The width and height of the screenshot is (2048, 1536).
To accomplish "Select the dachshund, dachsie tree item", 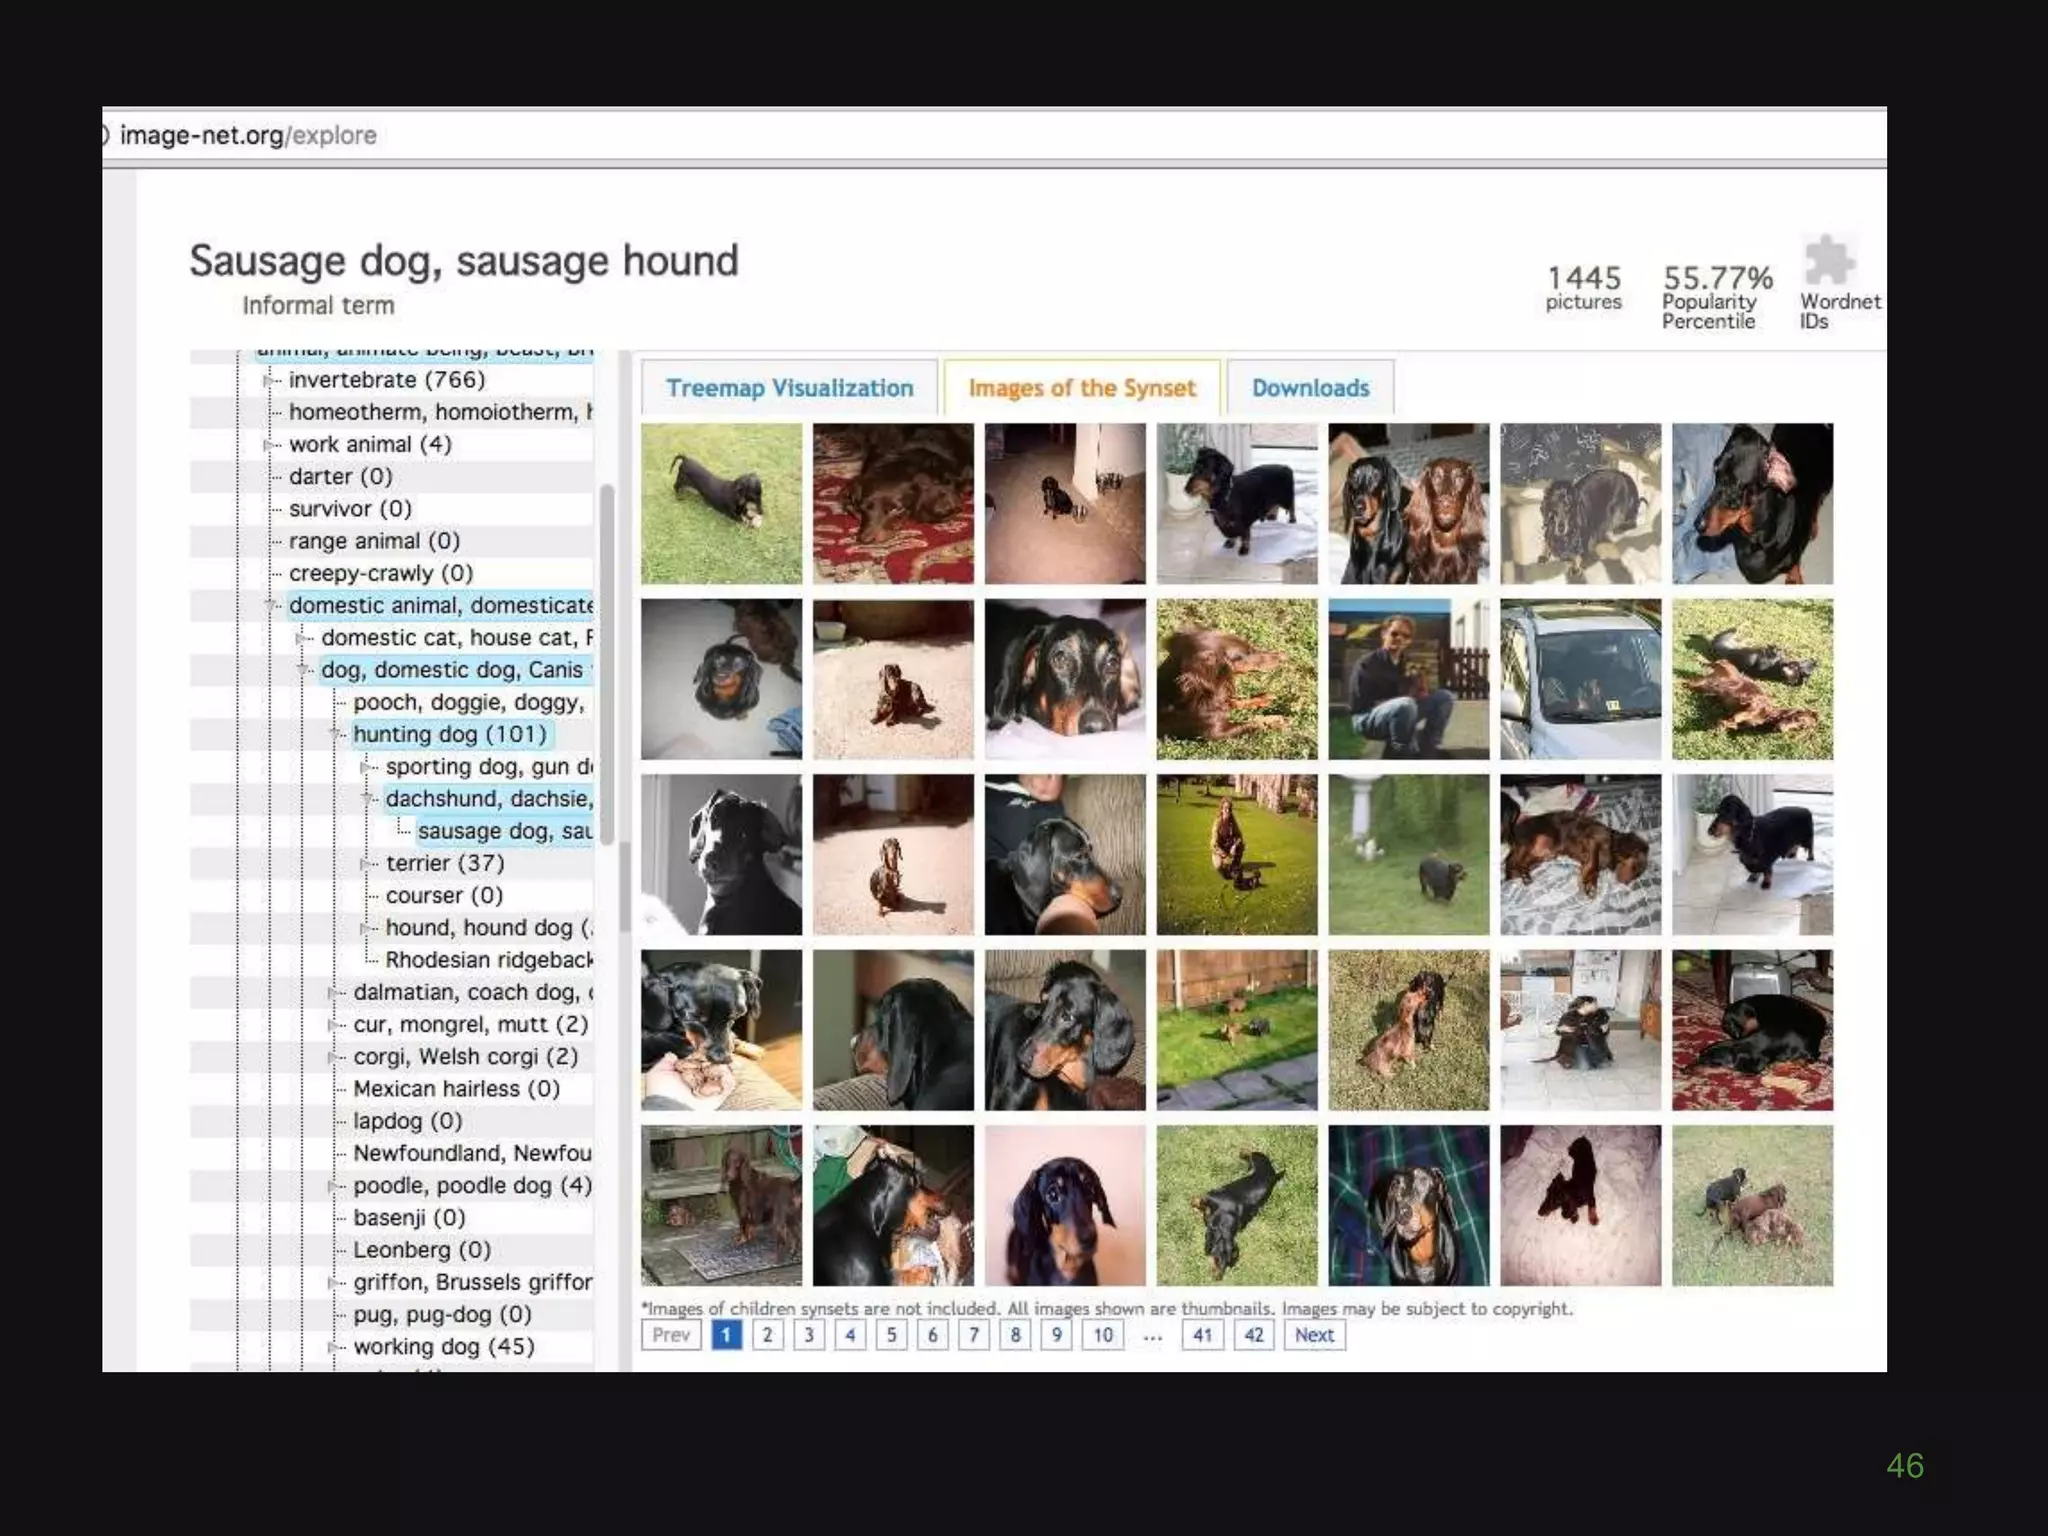I will [489, 799].
